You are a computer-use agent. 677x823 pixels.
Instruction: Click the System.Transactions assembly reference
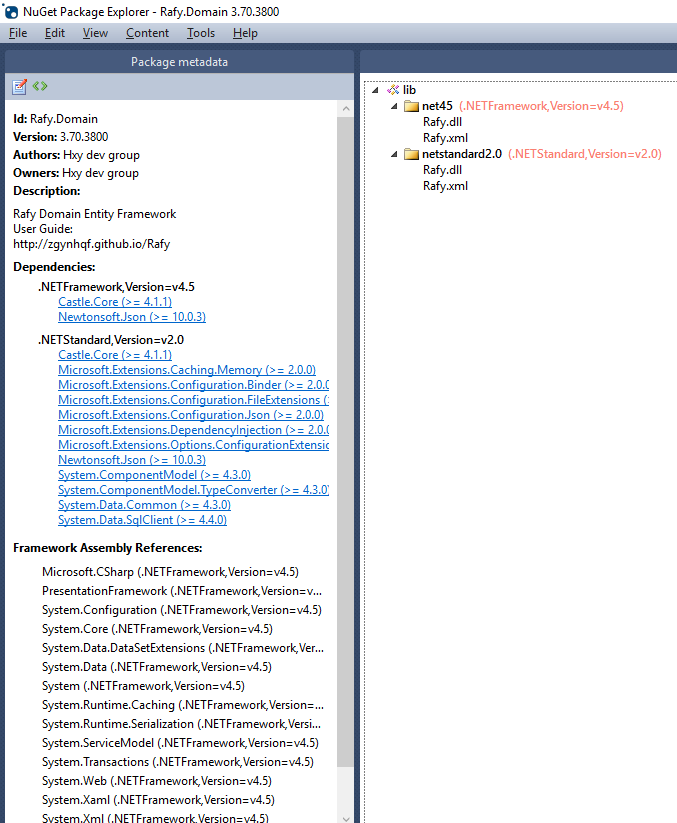tap(178, 762)
